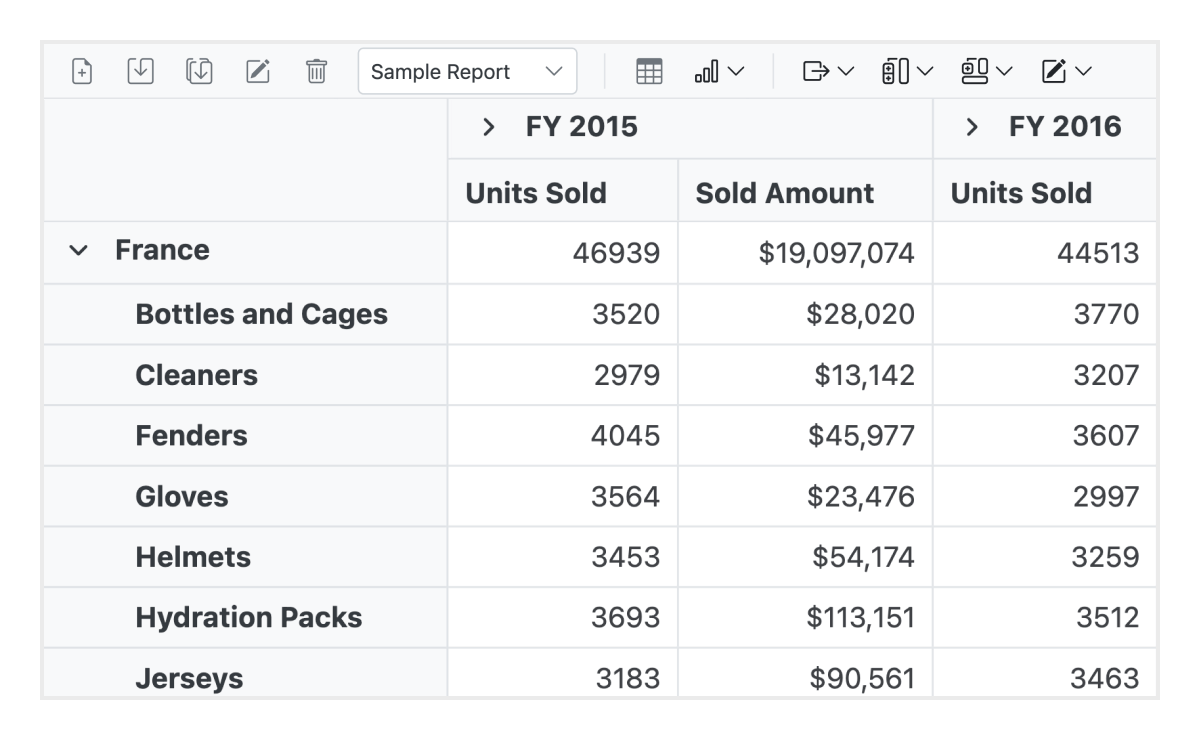
Task: Rename the current report
Action: 257,71
